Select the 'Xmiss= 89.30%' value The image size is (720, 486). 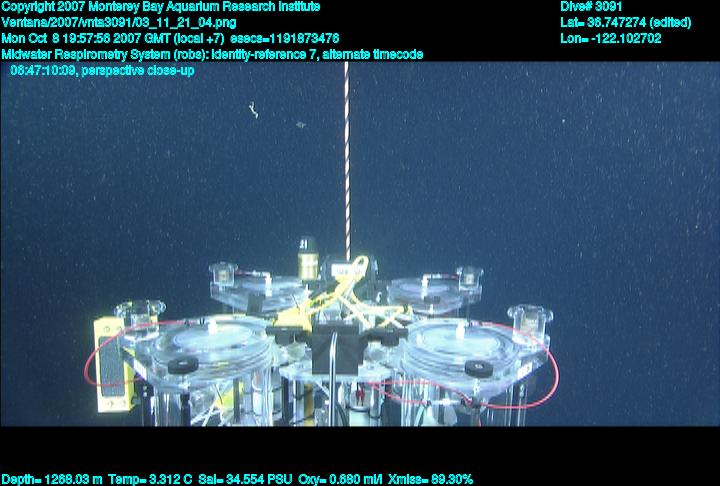point(430,480)
